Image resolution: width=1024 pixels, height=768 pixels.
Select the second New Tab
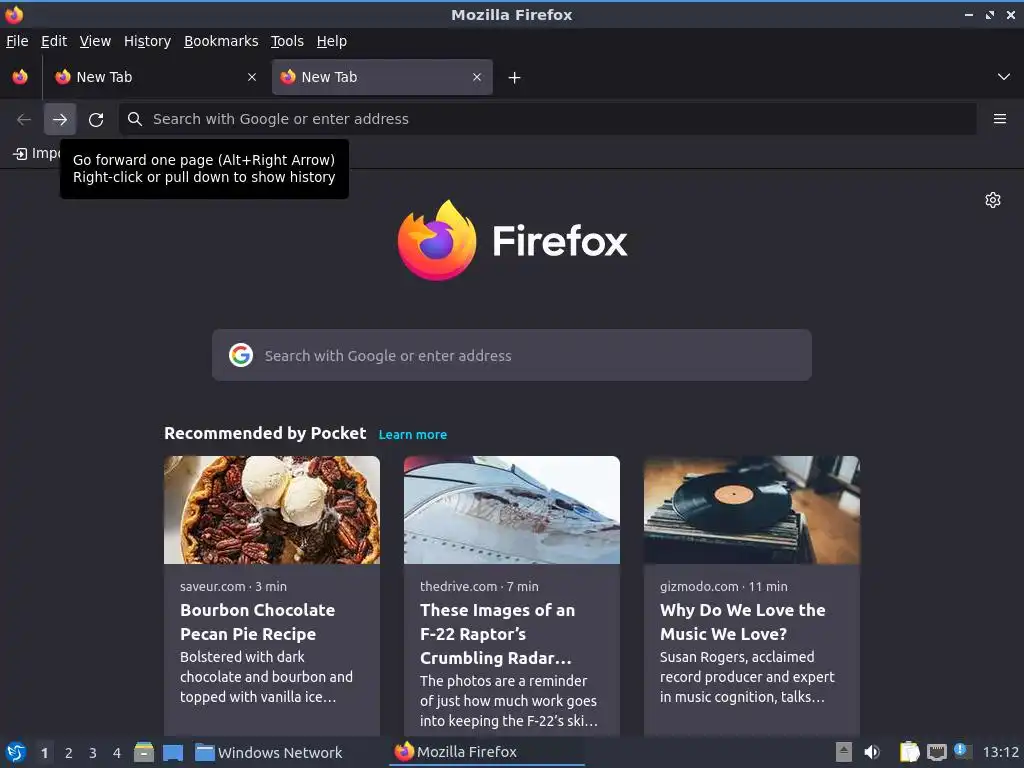tap(382, 77)
